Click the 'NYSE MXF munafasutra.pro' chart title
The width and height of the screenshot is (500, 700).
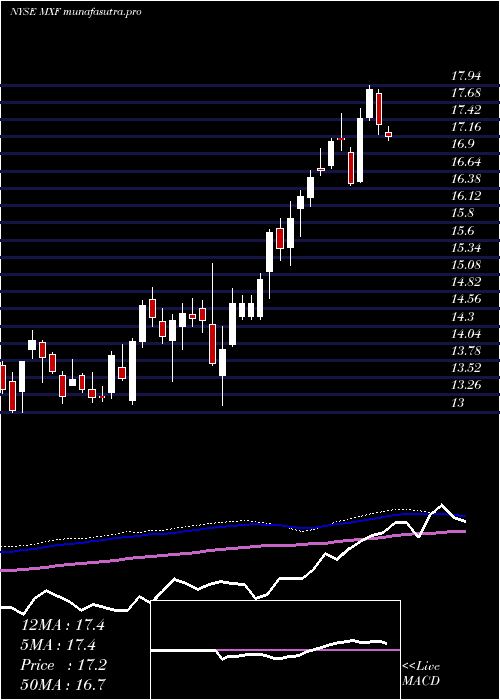[75, 12]
